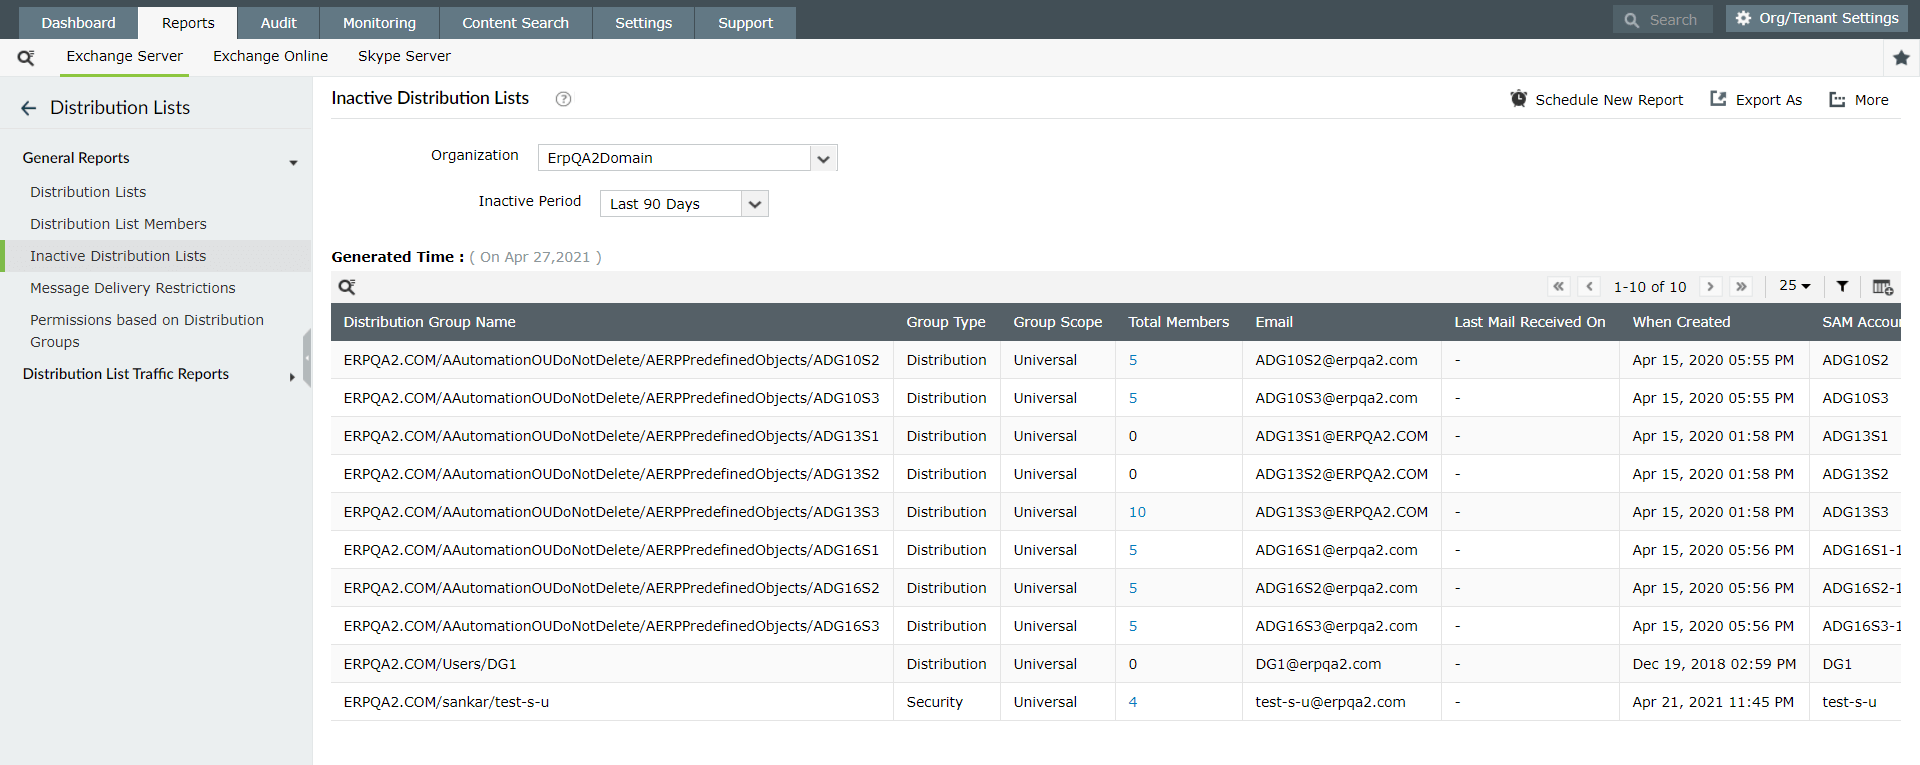This screenshot has width=1920, height=765.
Task: Click the help question mark icon
Action: (x=563, y=99)
